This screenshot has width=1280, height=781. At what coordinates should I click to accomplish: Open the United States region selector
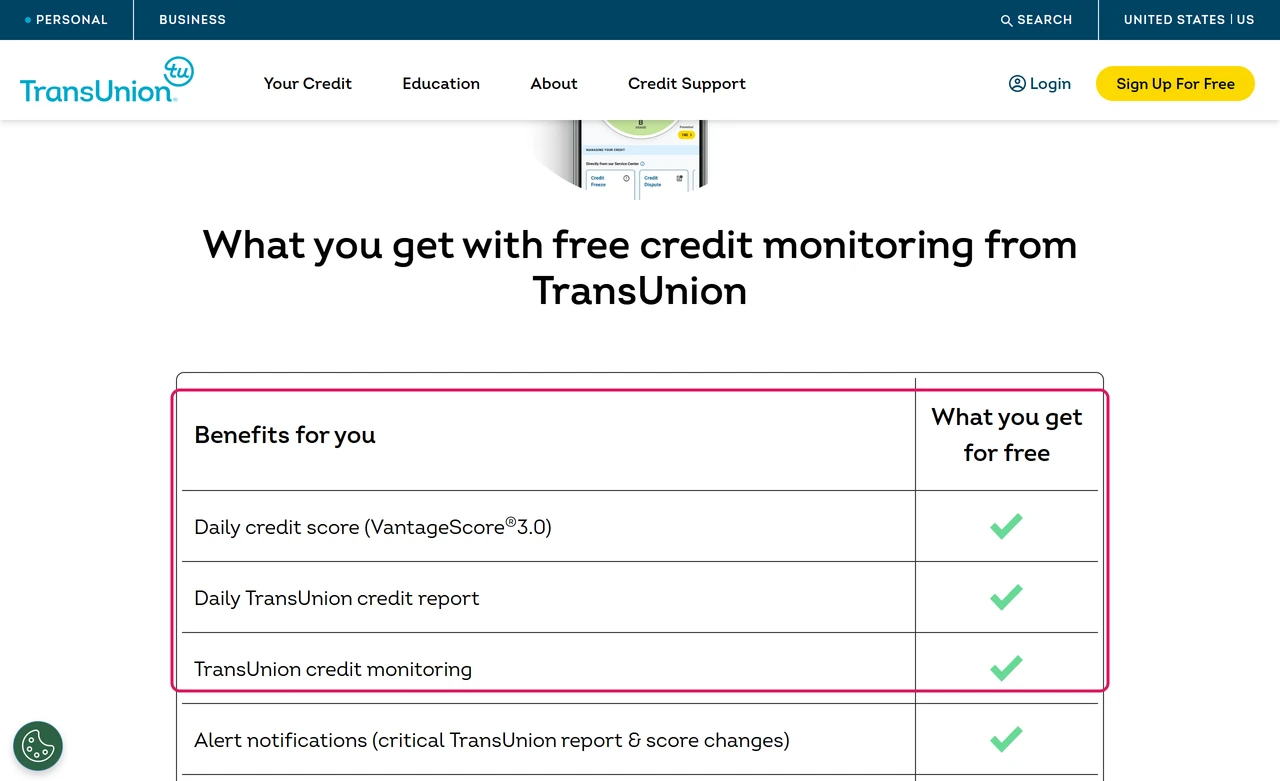coord(1189,20)
